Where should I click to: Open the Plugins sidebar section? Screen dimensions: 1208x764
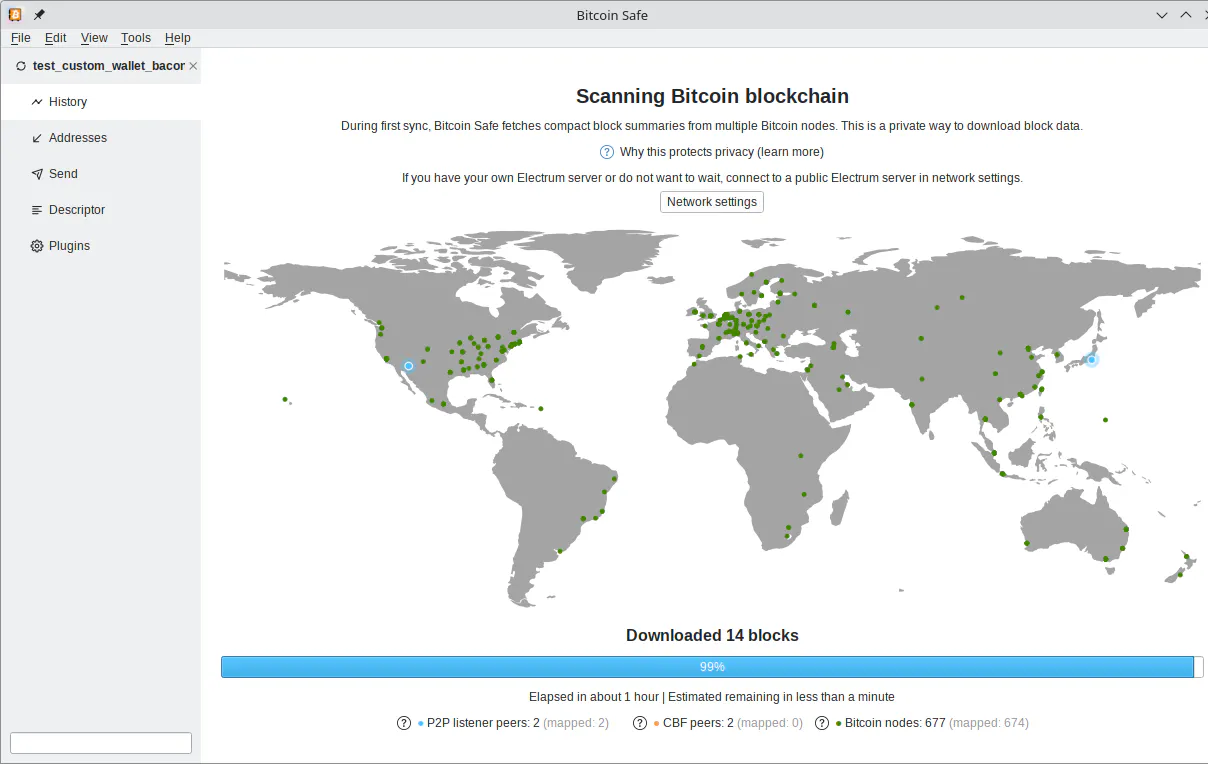tap(101, 246)
